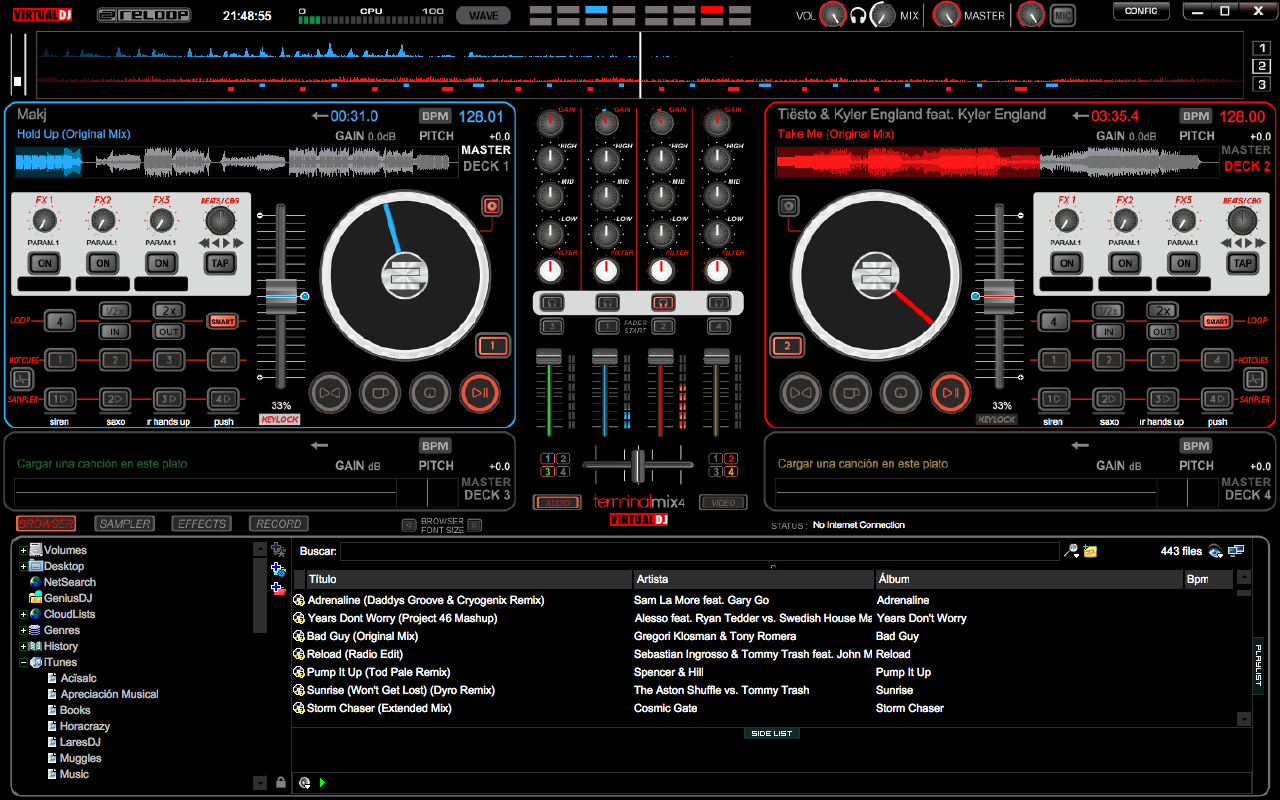Toggle KEYLOCK on Deck 1
This screenshot has width=1280, height=800.
pyautogui.click(x=280, y=420)
